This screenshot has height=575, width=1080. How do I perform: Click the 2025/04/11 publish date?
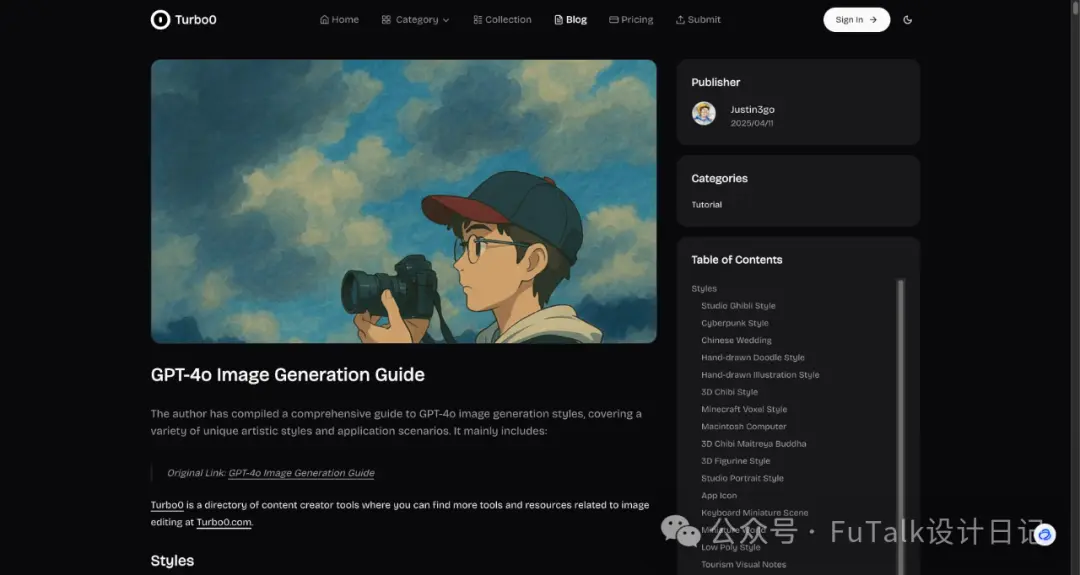pyautogui.click(x=751, y=123)
